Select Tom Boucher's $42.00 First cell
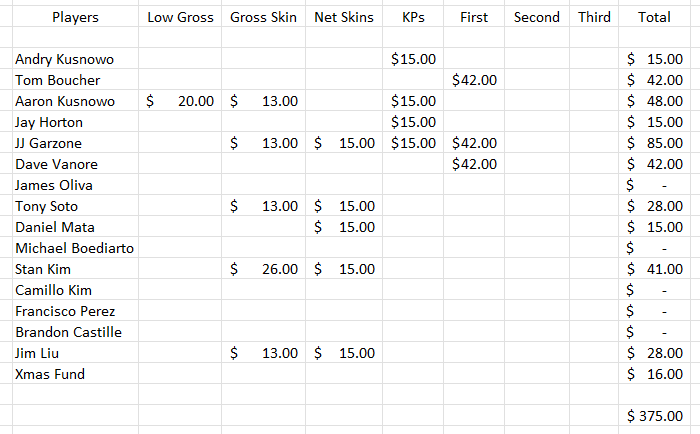 point(474,79)
